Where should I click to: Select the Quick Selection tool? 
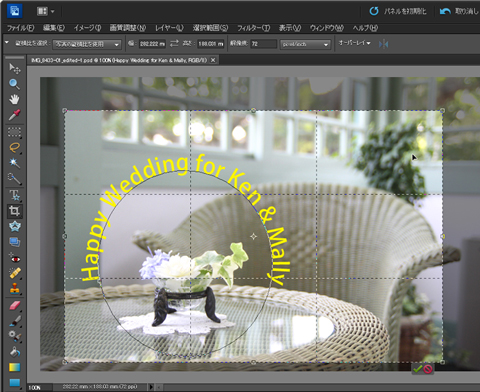[14, 179]
